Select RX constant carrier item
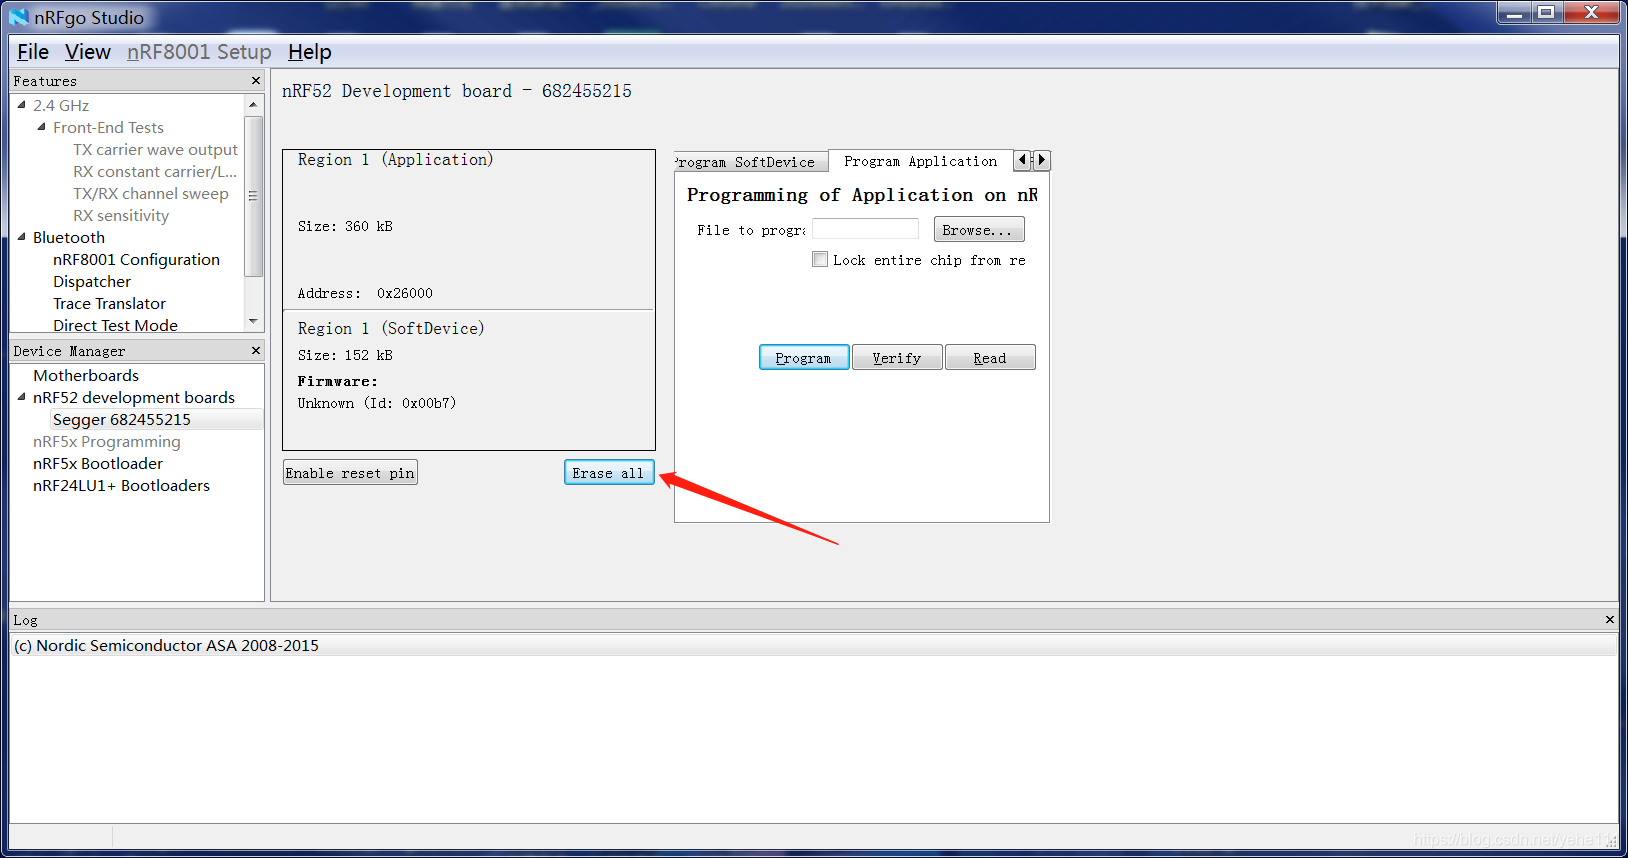The height and width of the screenshot is (858, 1628). click(x=155, y=171)
